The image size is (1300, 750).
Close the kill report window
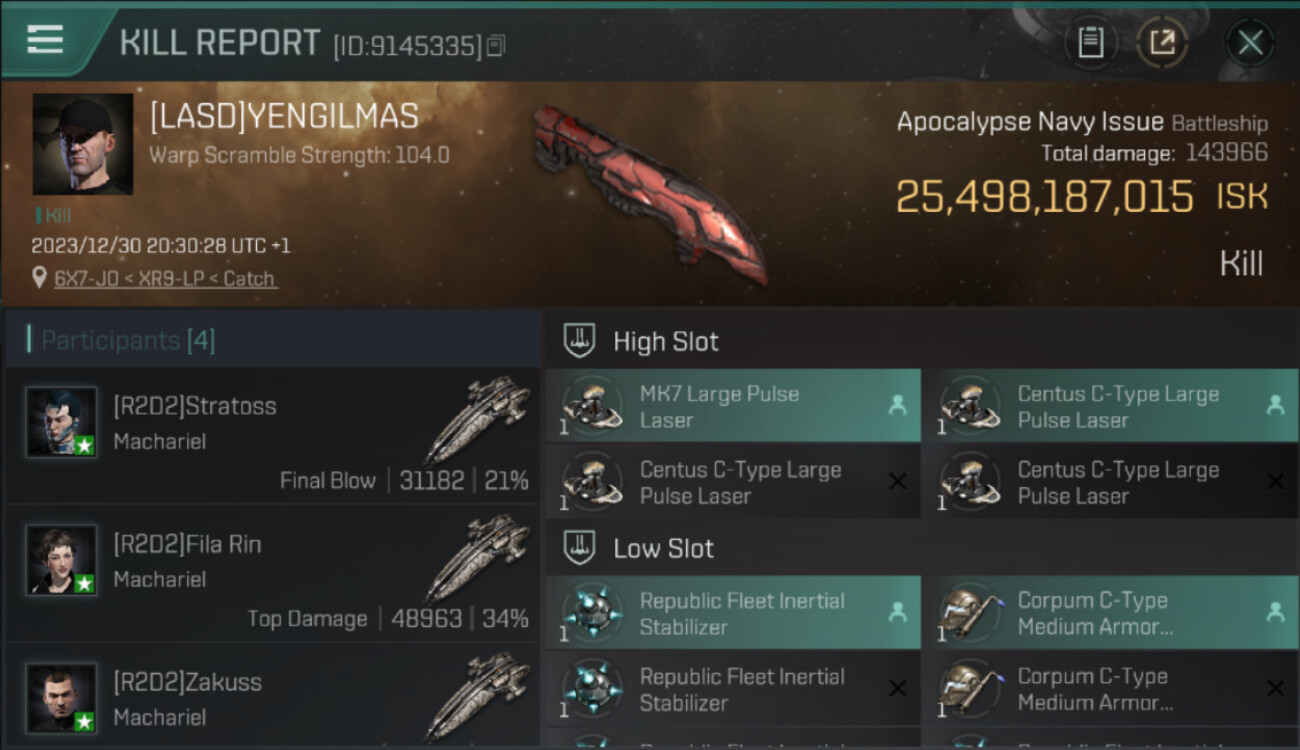(1250, 42)
